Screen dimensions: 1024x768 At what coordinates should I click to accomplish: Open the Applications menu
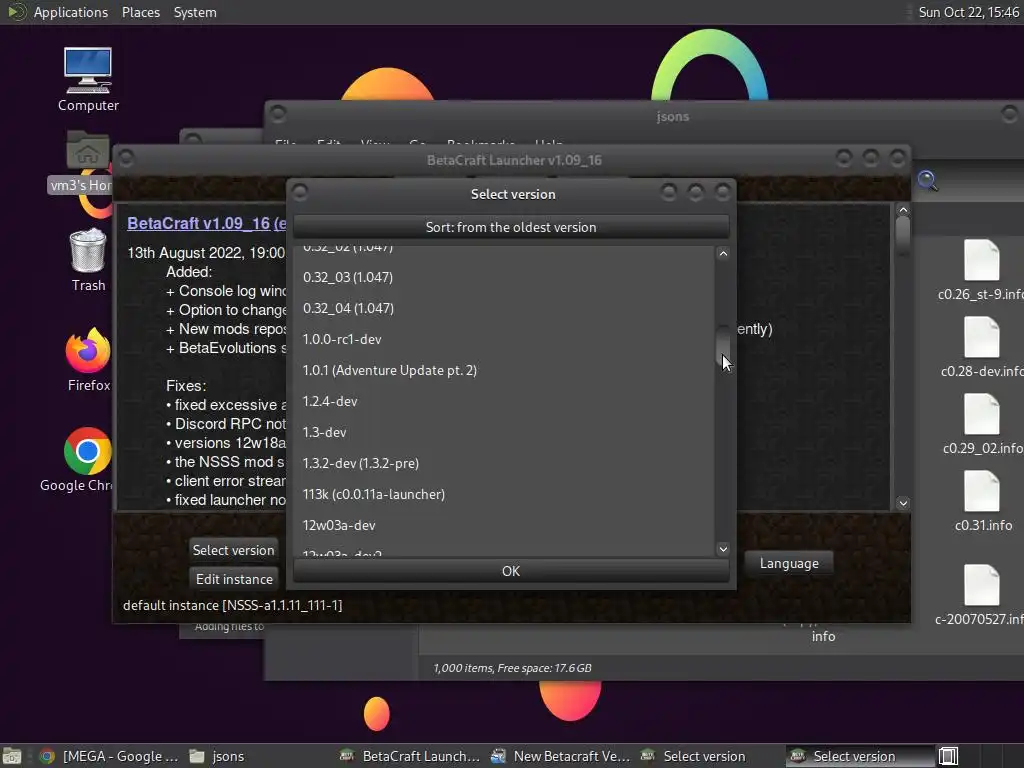coord(71,12)
